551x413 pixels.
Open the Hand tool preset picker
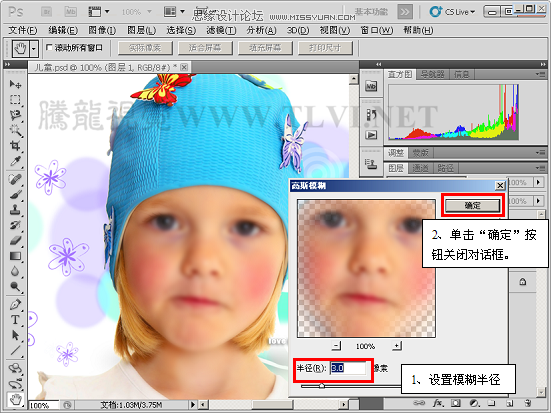pos(34,49)
